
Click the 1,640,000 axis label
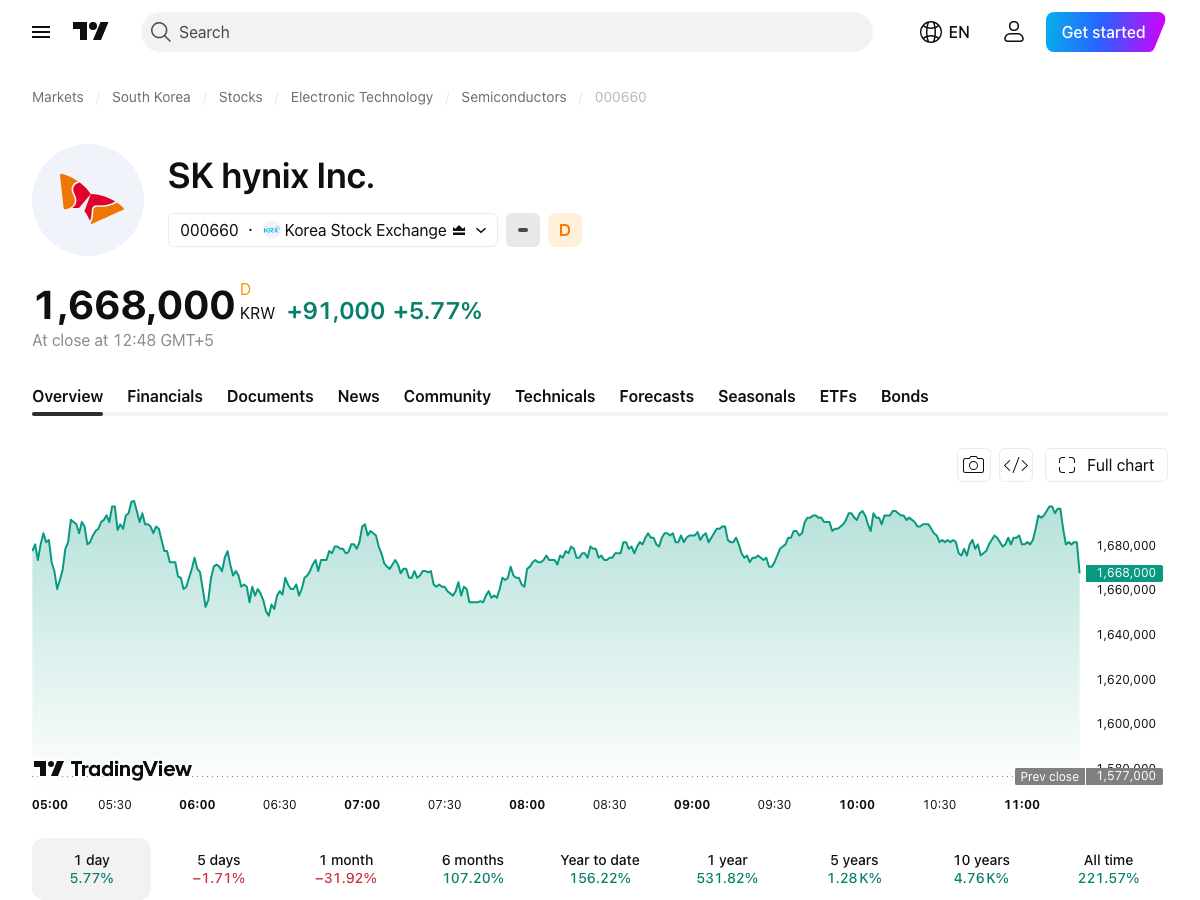point(1126,635)
